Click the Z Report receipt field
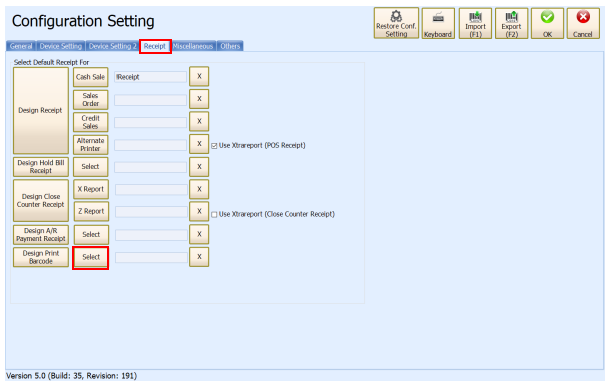608x387 pixels. tap(151, 212)
